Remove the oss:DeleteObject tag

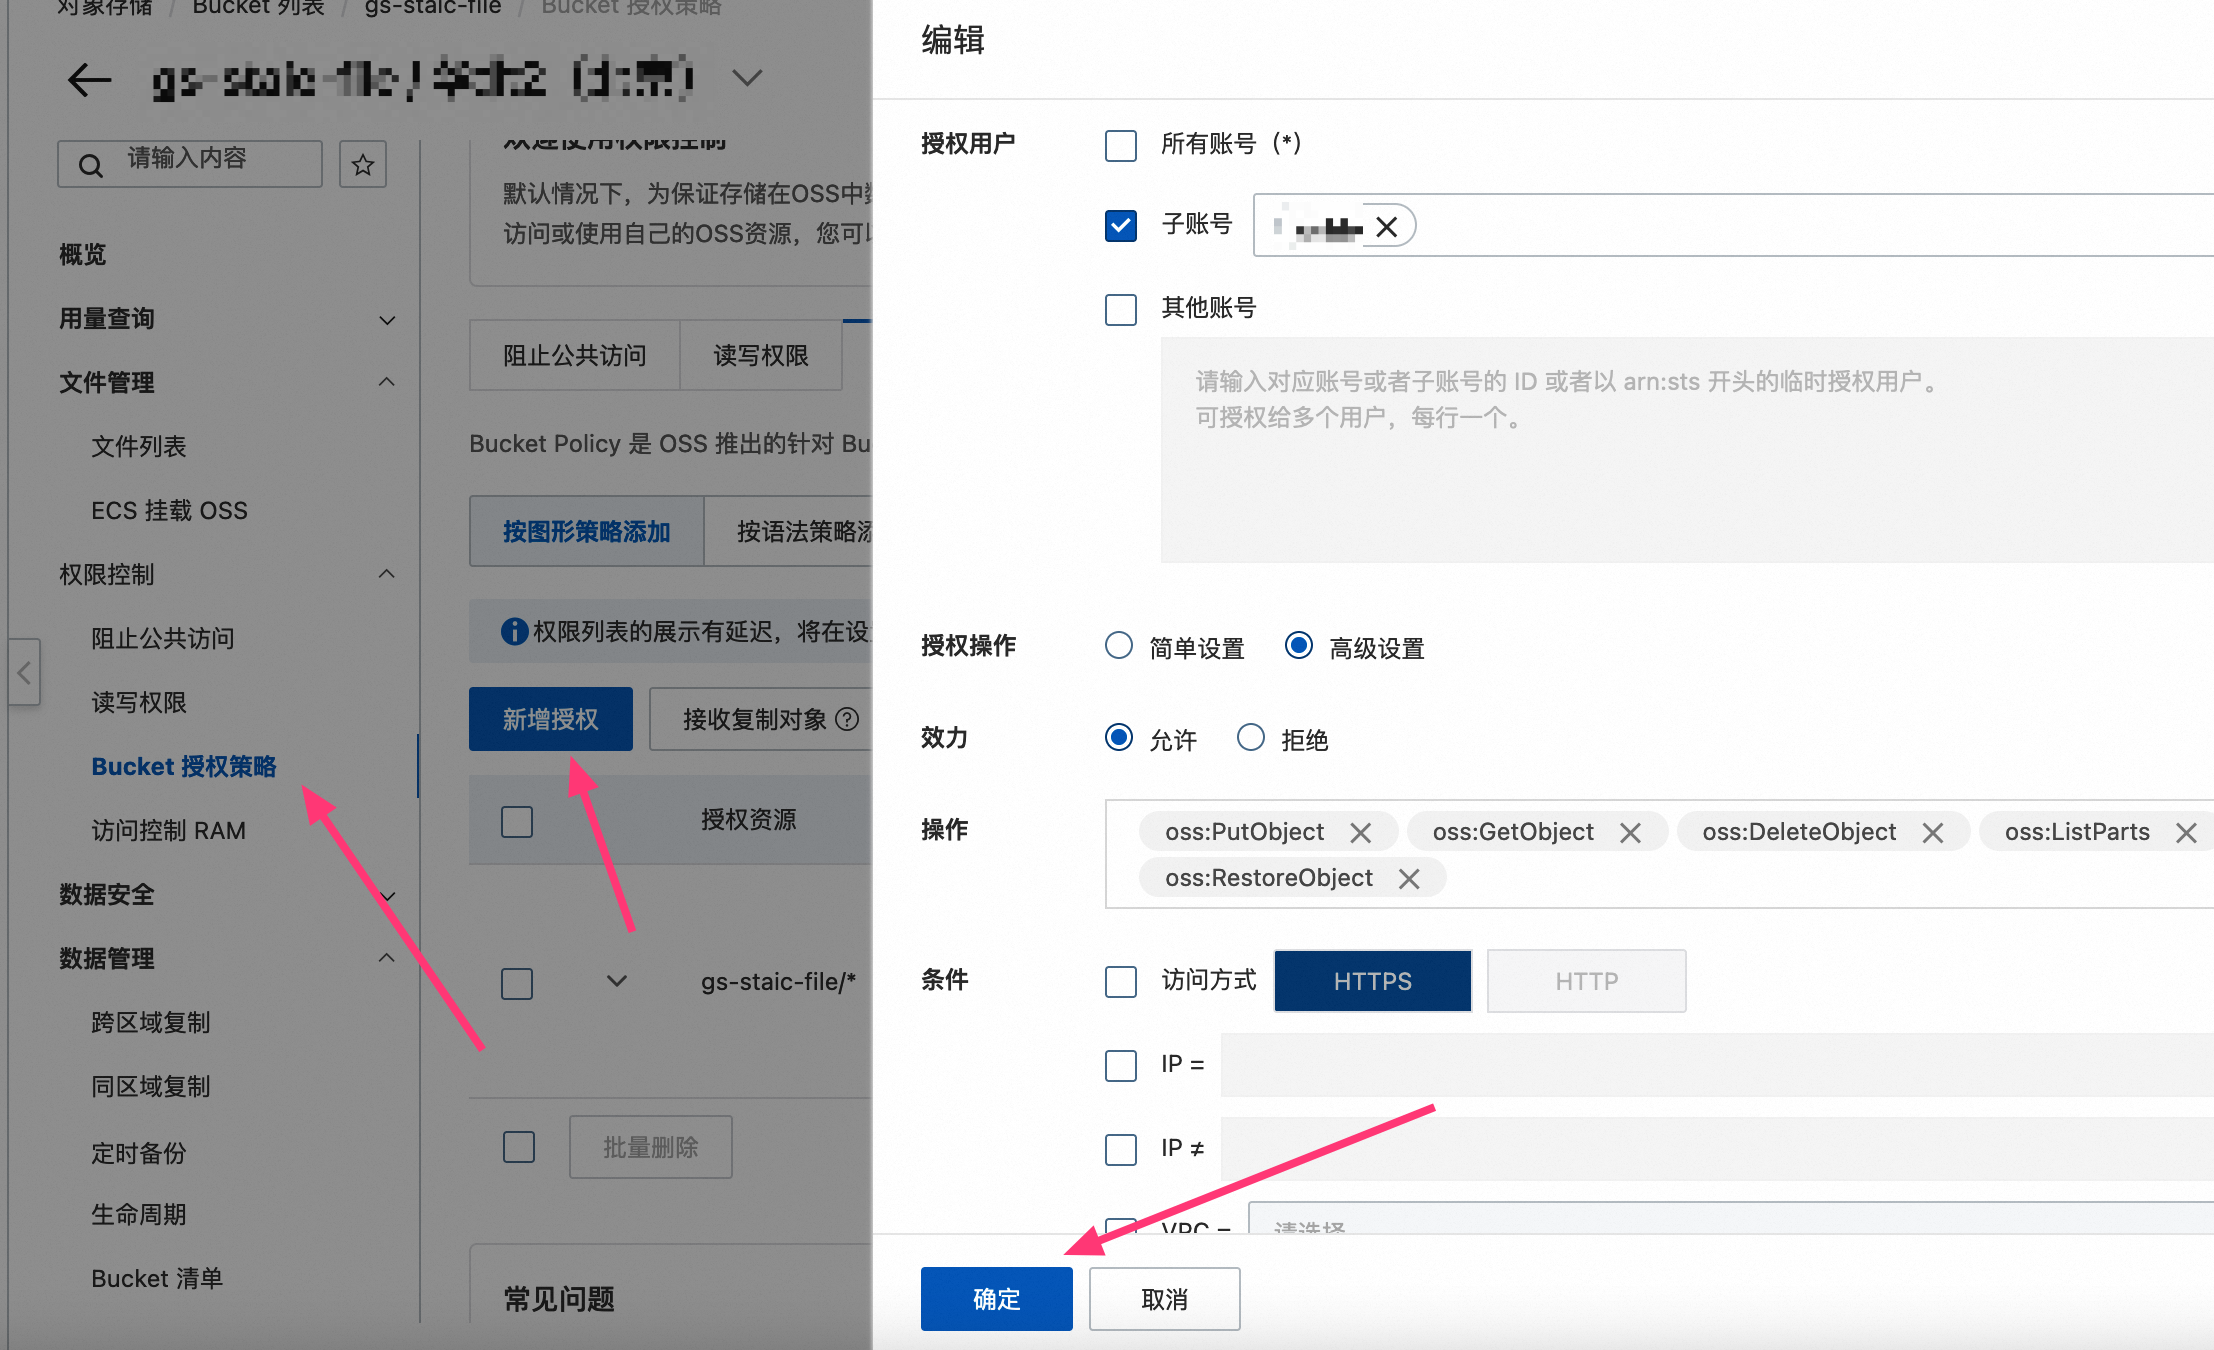1932,832
